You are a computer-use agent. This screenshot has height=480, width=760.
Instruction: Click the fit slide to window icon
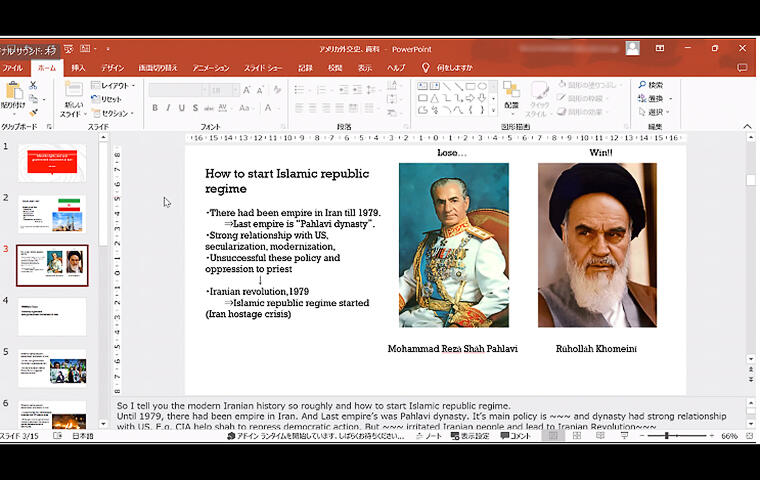click(x=750, y=436)
